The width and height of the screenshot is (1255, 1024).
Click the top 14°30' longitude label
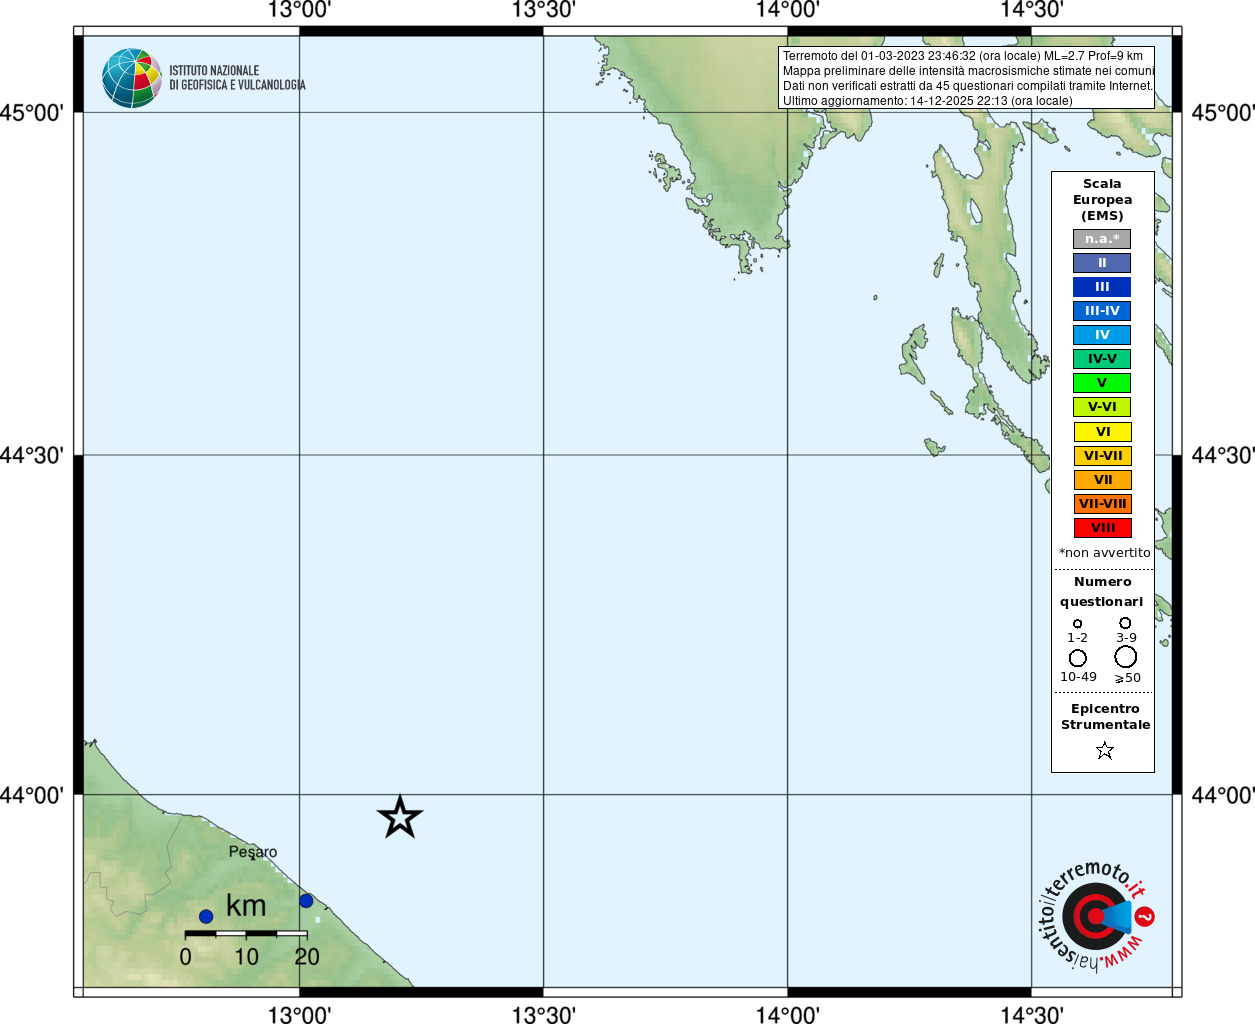click(1031, 10)
